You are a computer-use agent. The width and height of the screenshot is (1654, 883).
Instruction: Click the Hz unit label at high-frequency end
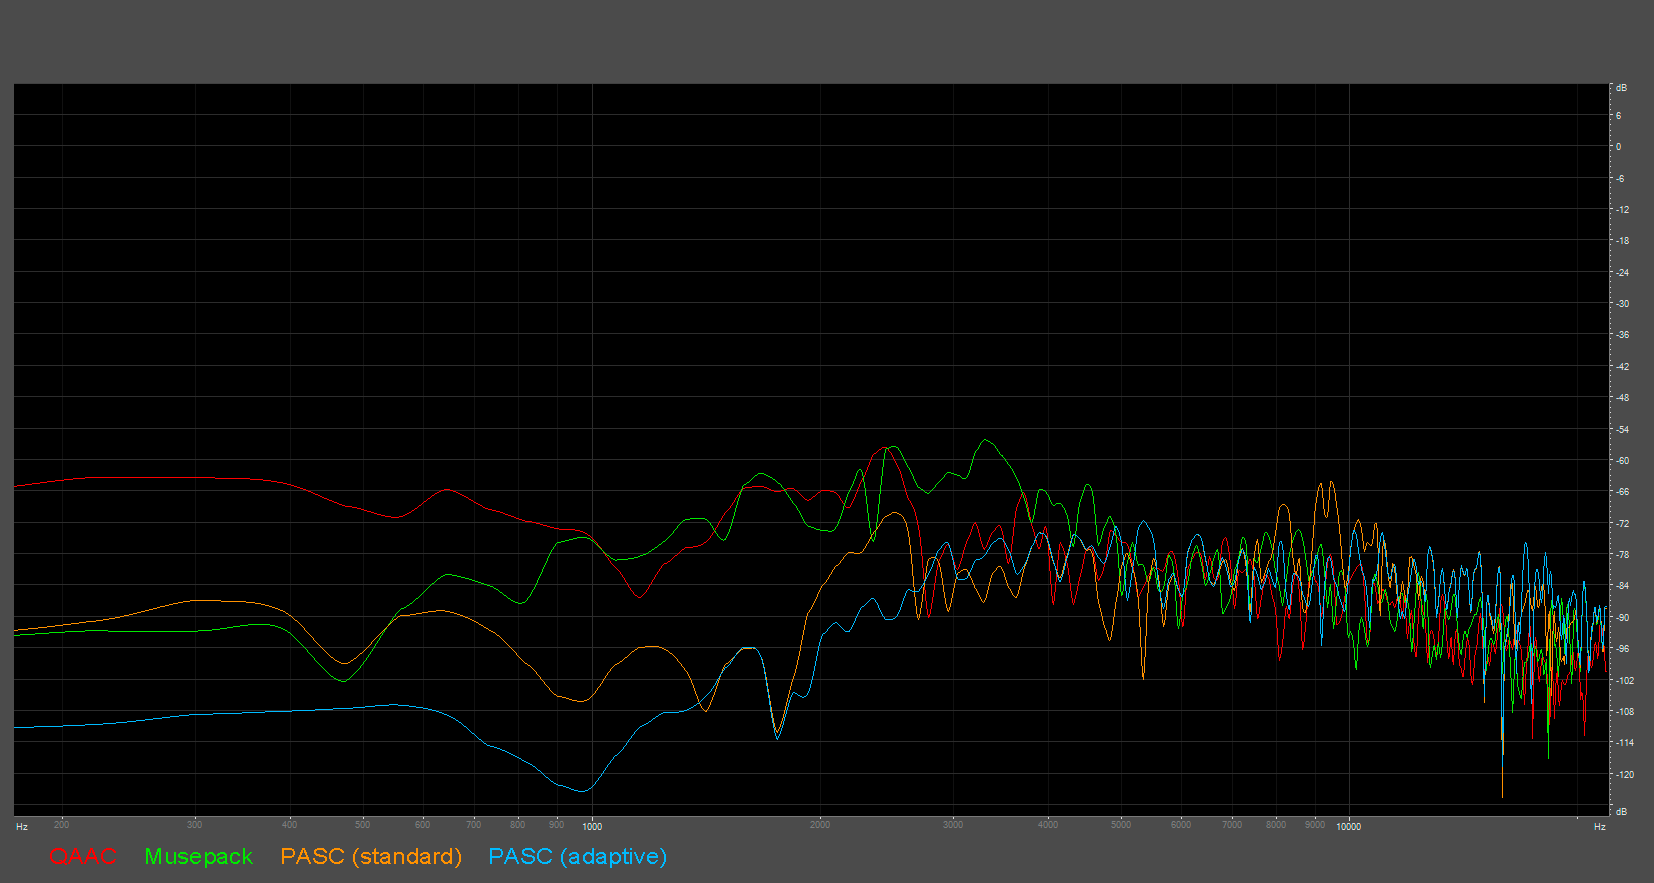pyautogui.click(x=1600, y=826)
